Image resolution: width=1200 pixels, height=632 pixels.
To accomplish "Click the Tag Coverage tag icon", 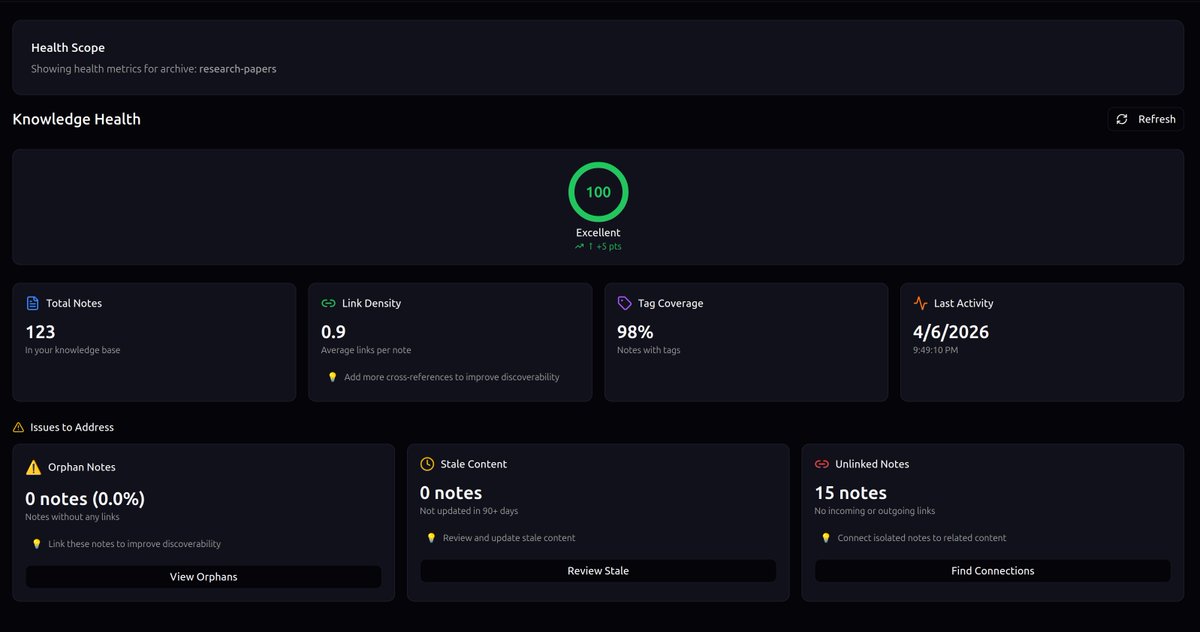I will click(624, 303).
